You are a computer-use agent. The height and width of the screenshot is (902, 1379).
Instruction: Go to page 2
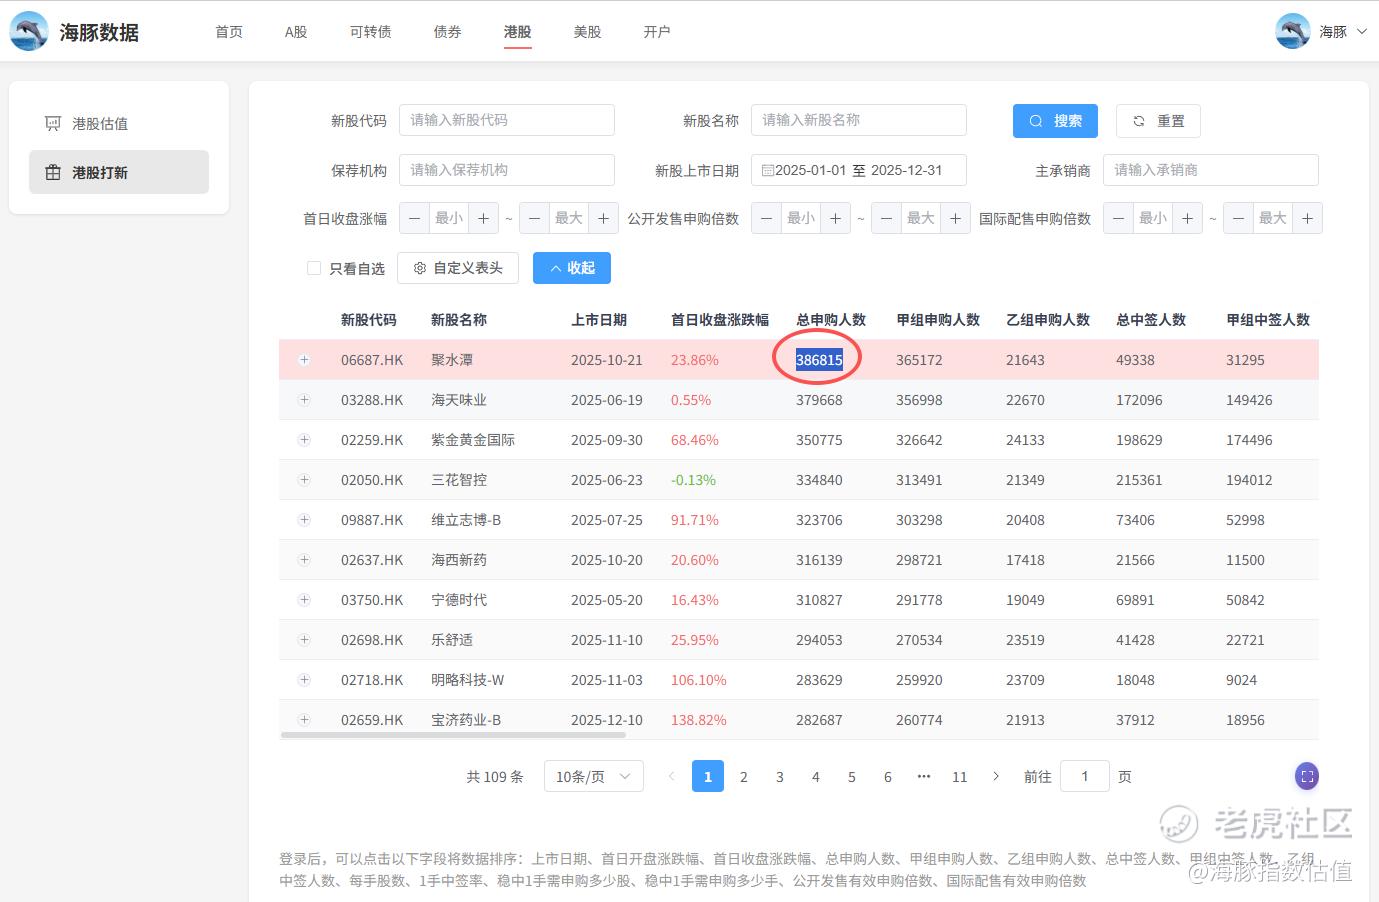click(x=744, y=777)
